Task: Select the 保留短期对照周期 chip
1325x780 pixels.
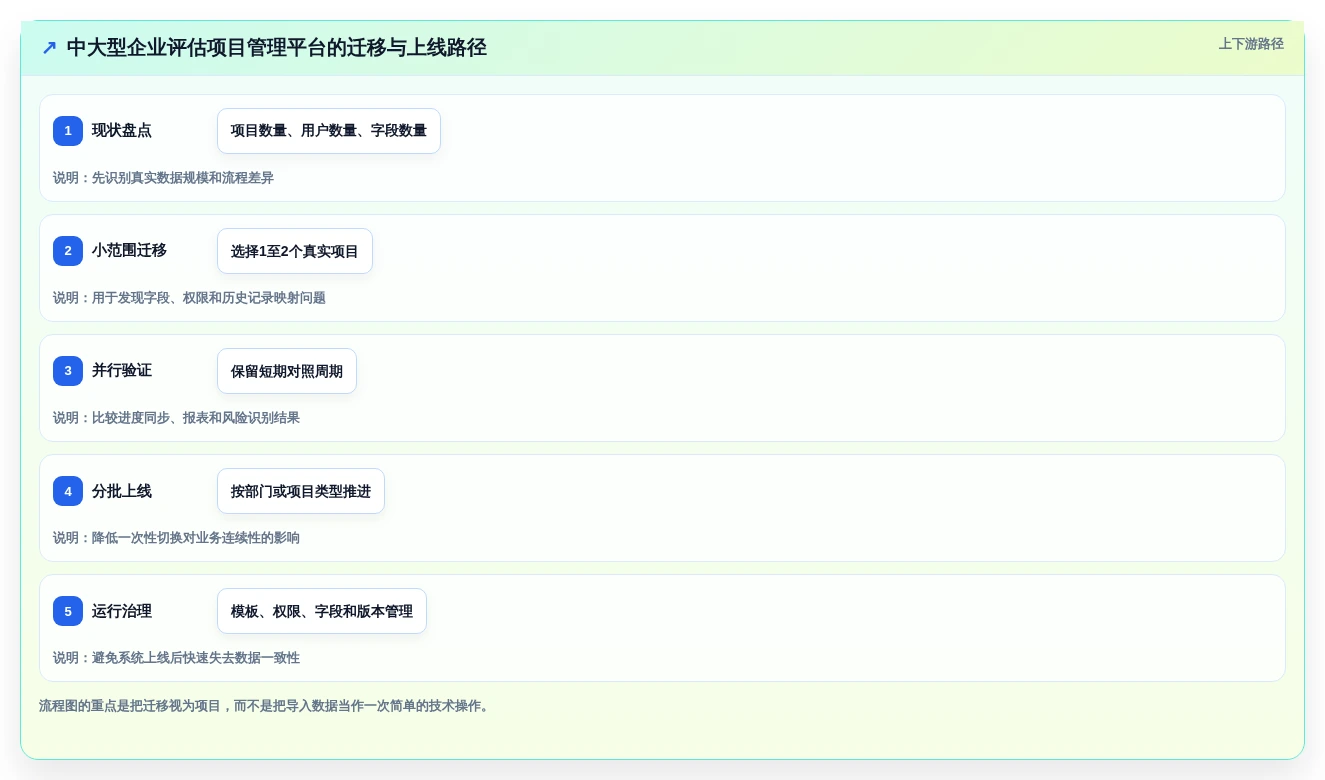Action: [287, 371]
